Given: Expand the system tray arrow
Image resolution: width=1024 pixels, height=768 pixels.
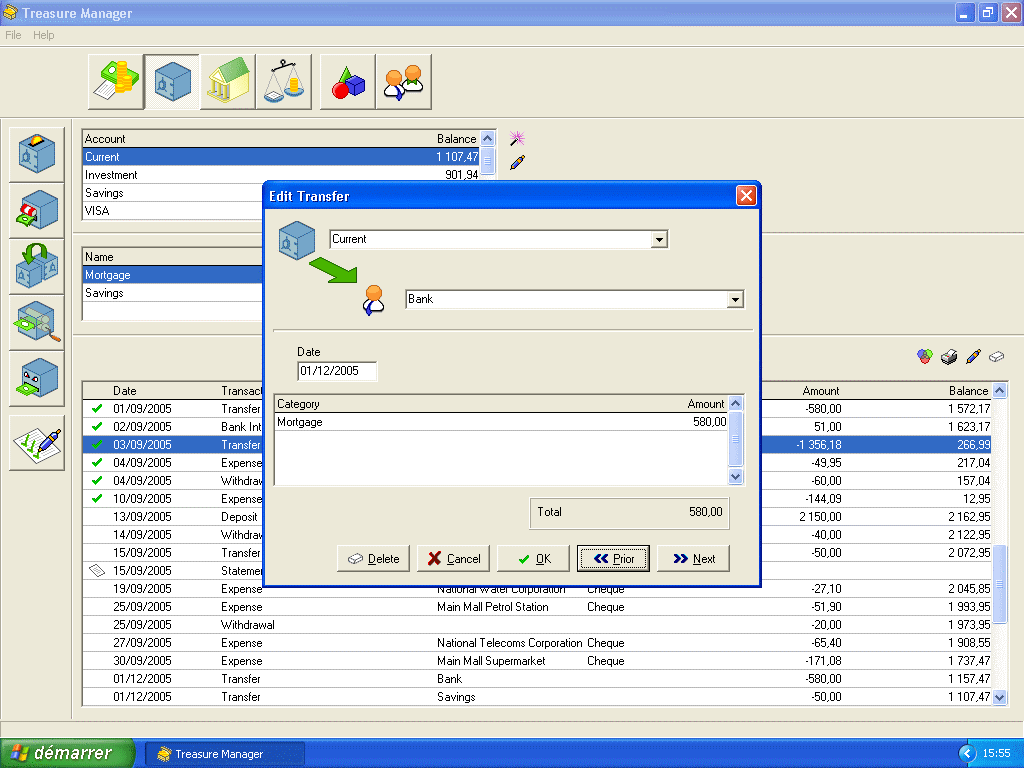Looking at the screenshot, I should [967, 754].
